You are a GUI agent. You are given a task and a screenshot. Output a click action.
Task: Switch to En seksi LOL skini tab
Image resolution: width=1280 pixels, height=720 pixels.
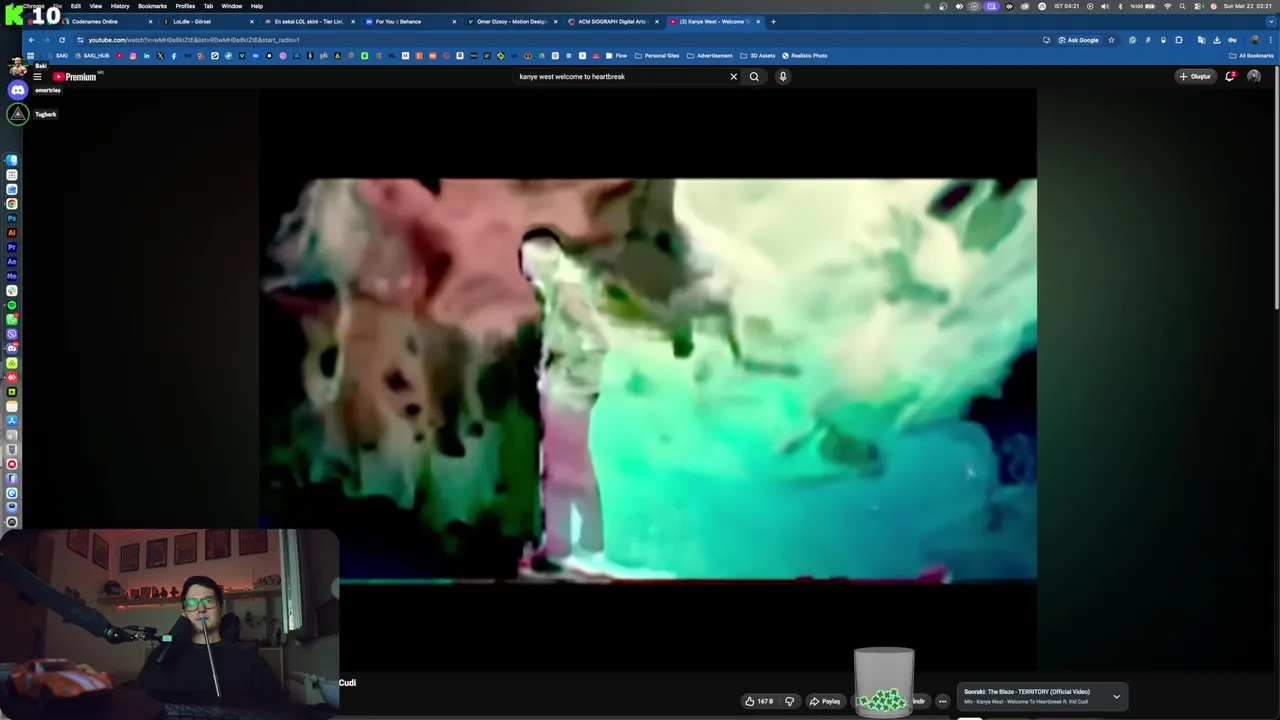[x=308, y=21]
